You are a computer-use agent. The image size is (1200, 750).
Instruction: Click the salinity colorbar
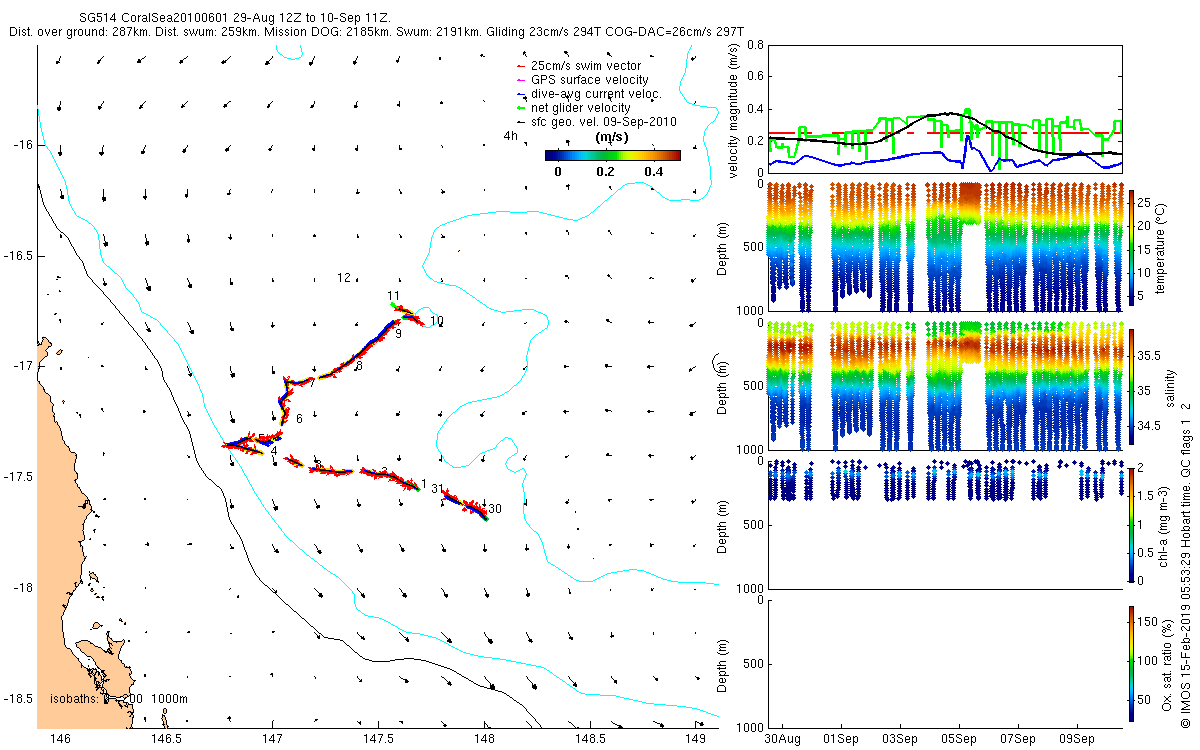click(1132, 387)
